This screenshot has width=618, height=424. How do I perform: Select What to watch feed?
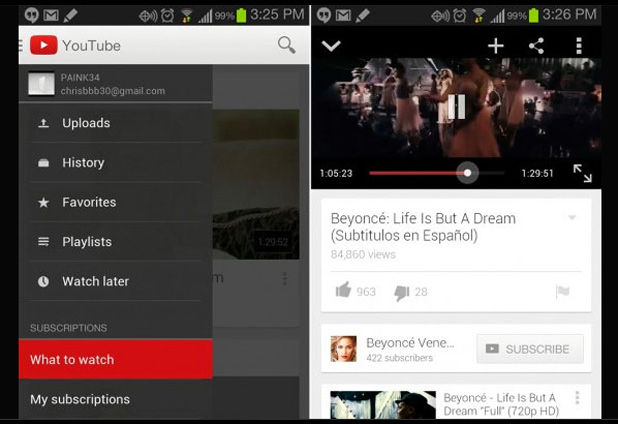click(x=115, y=359)
